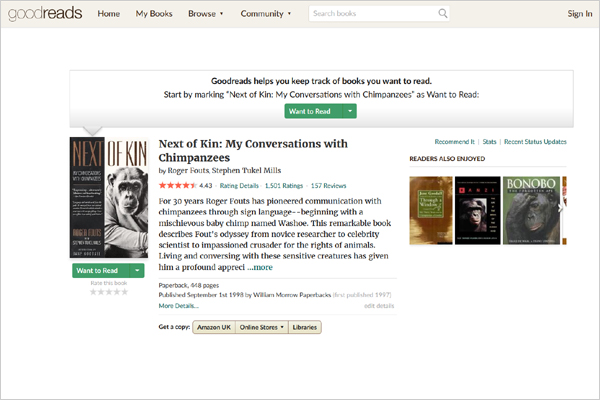Expand the Browse menu
This screenshot has height=400, width=600.
205,13
